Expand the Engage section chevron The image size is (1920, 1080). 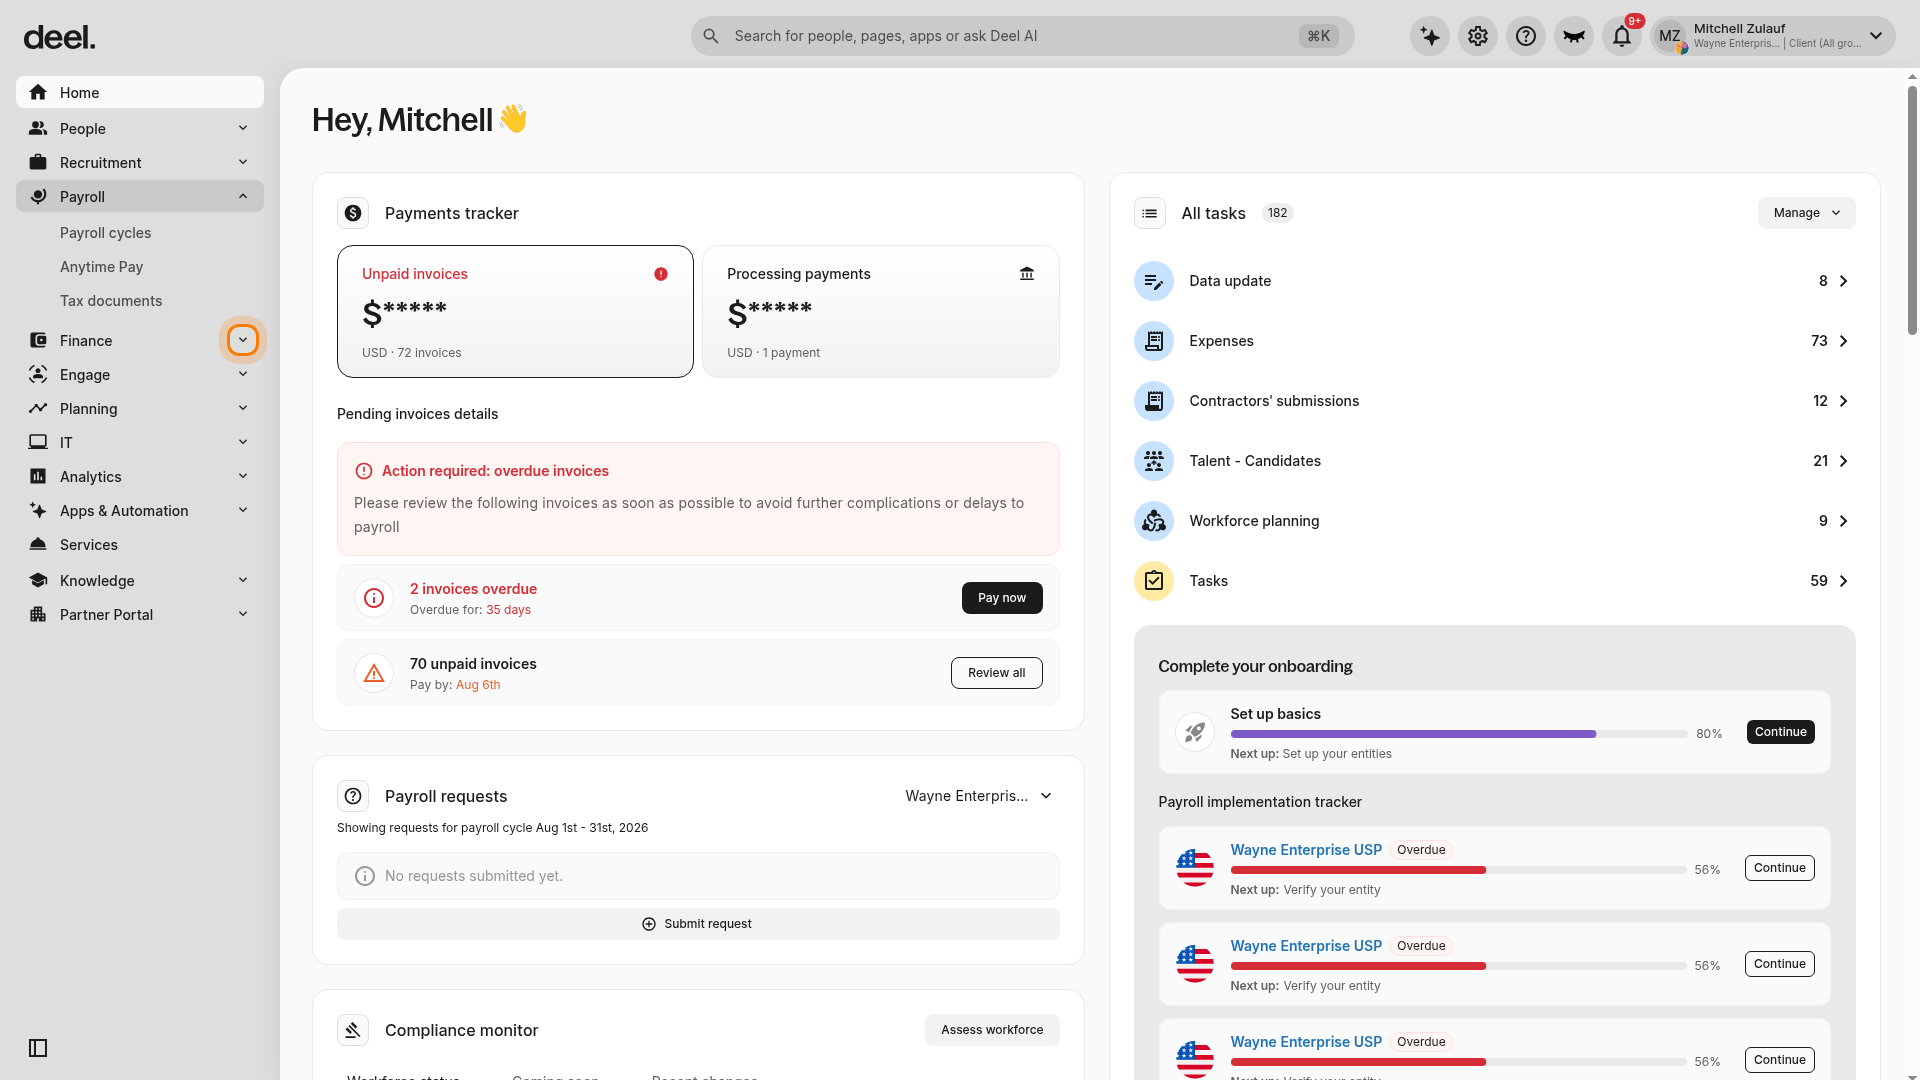coord(243,374)
